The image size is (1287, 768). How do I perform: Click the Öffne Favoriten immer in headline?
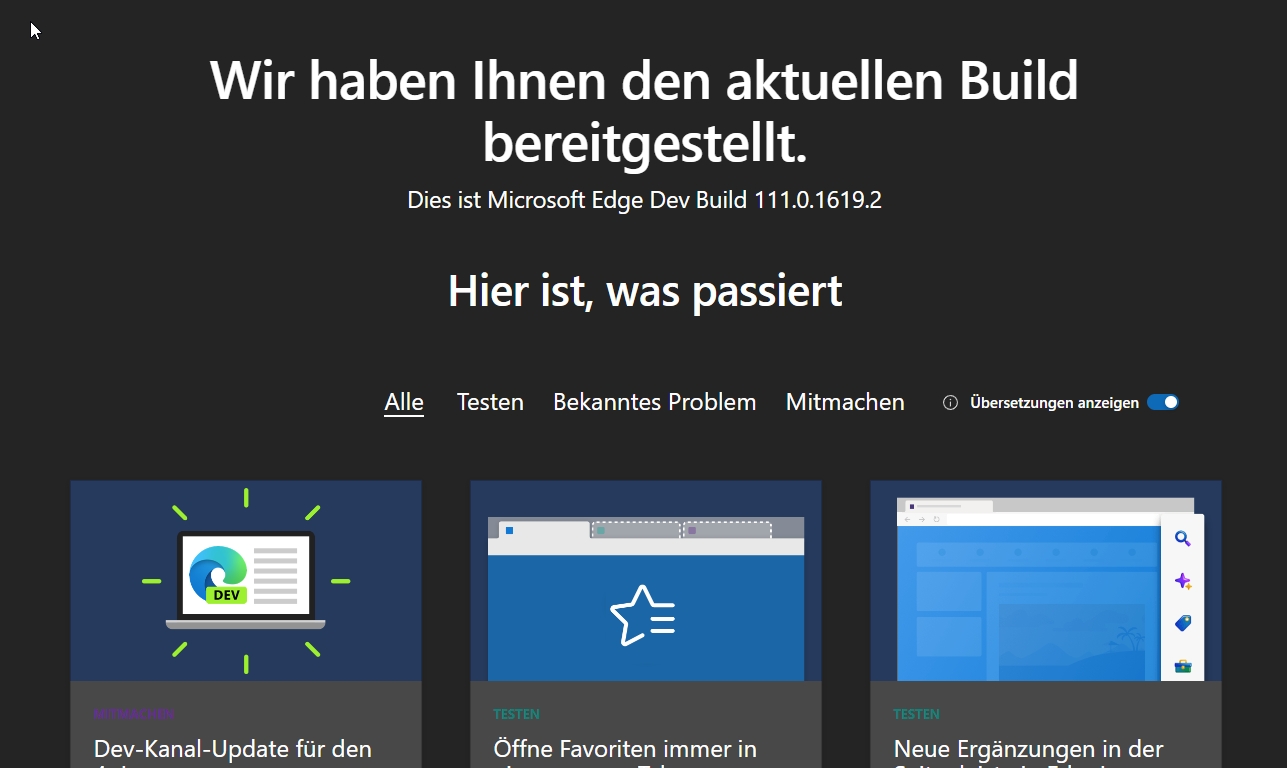625,749
